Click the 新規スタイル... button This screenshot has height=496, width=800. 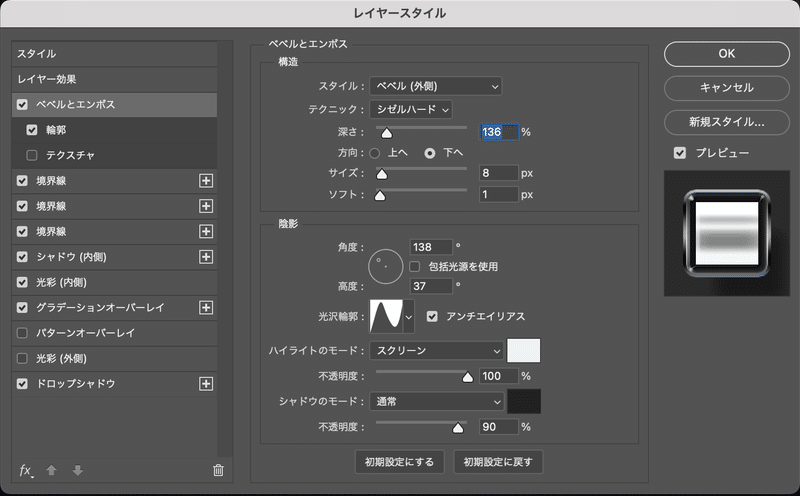[727, 122]
